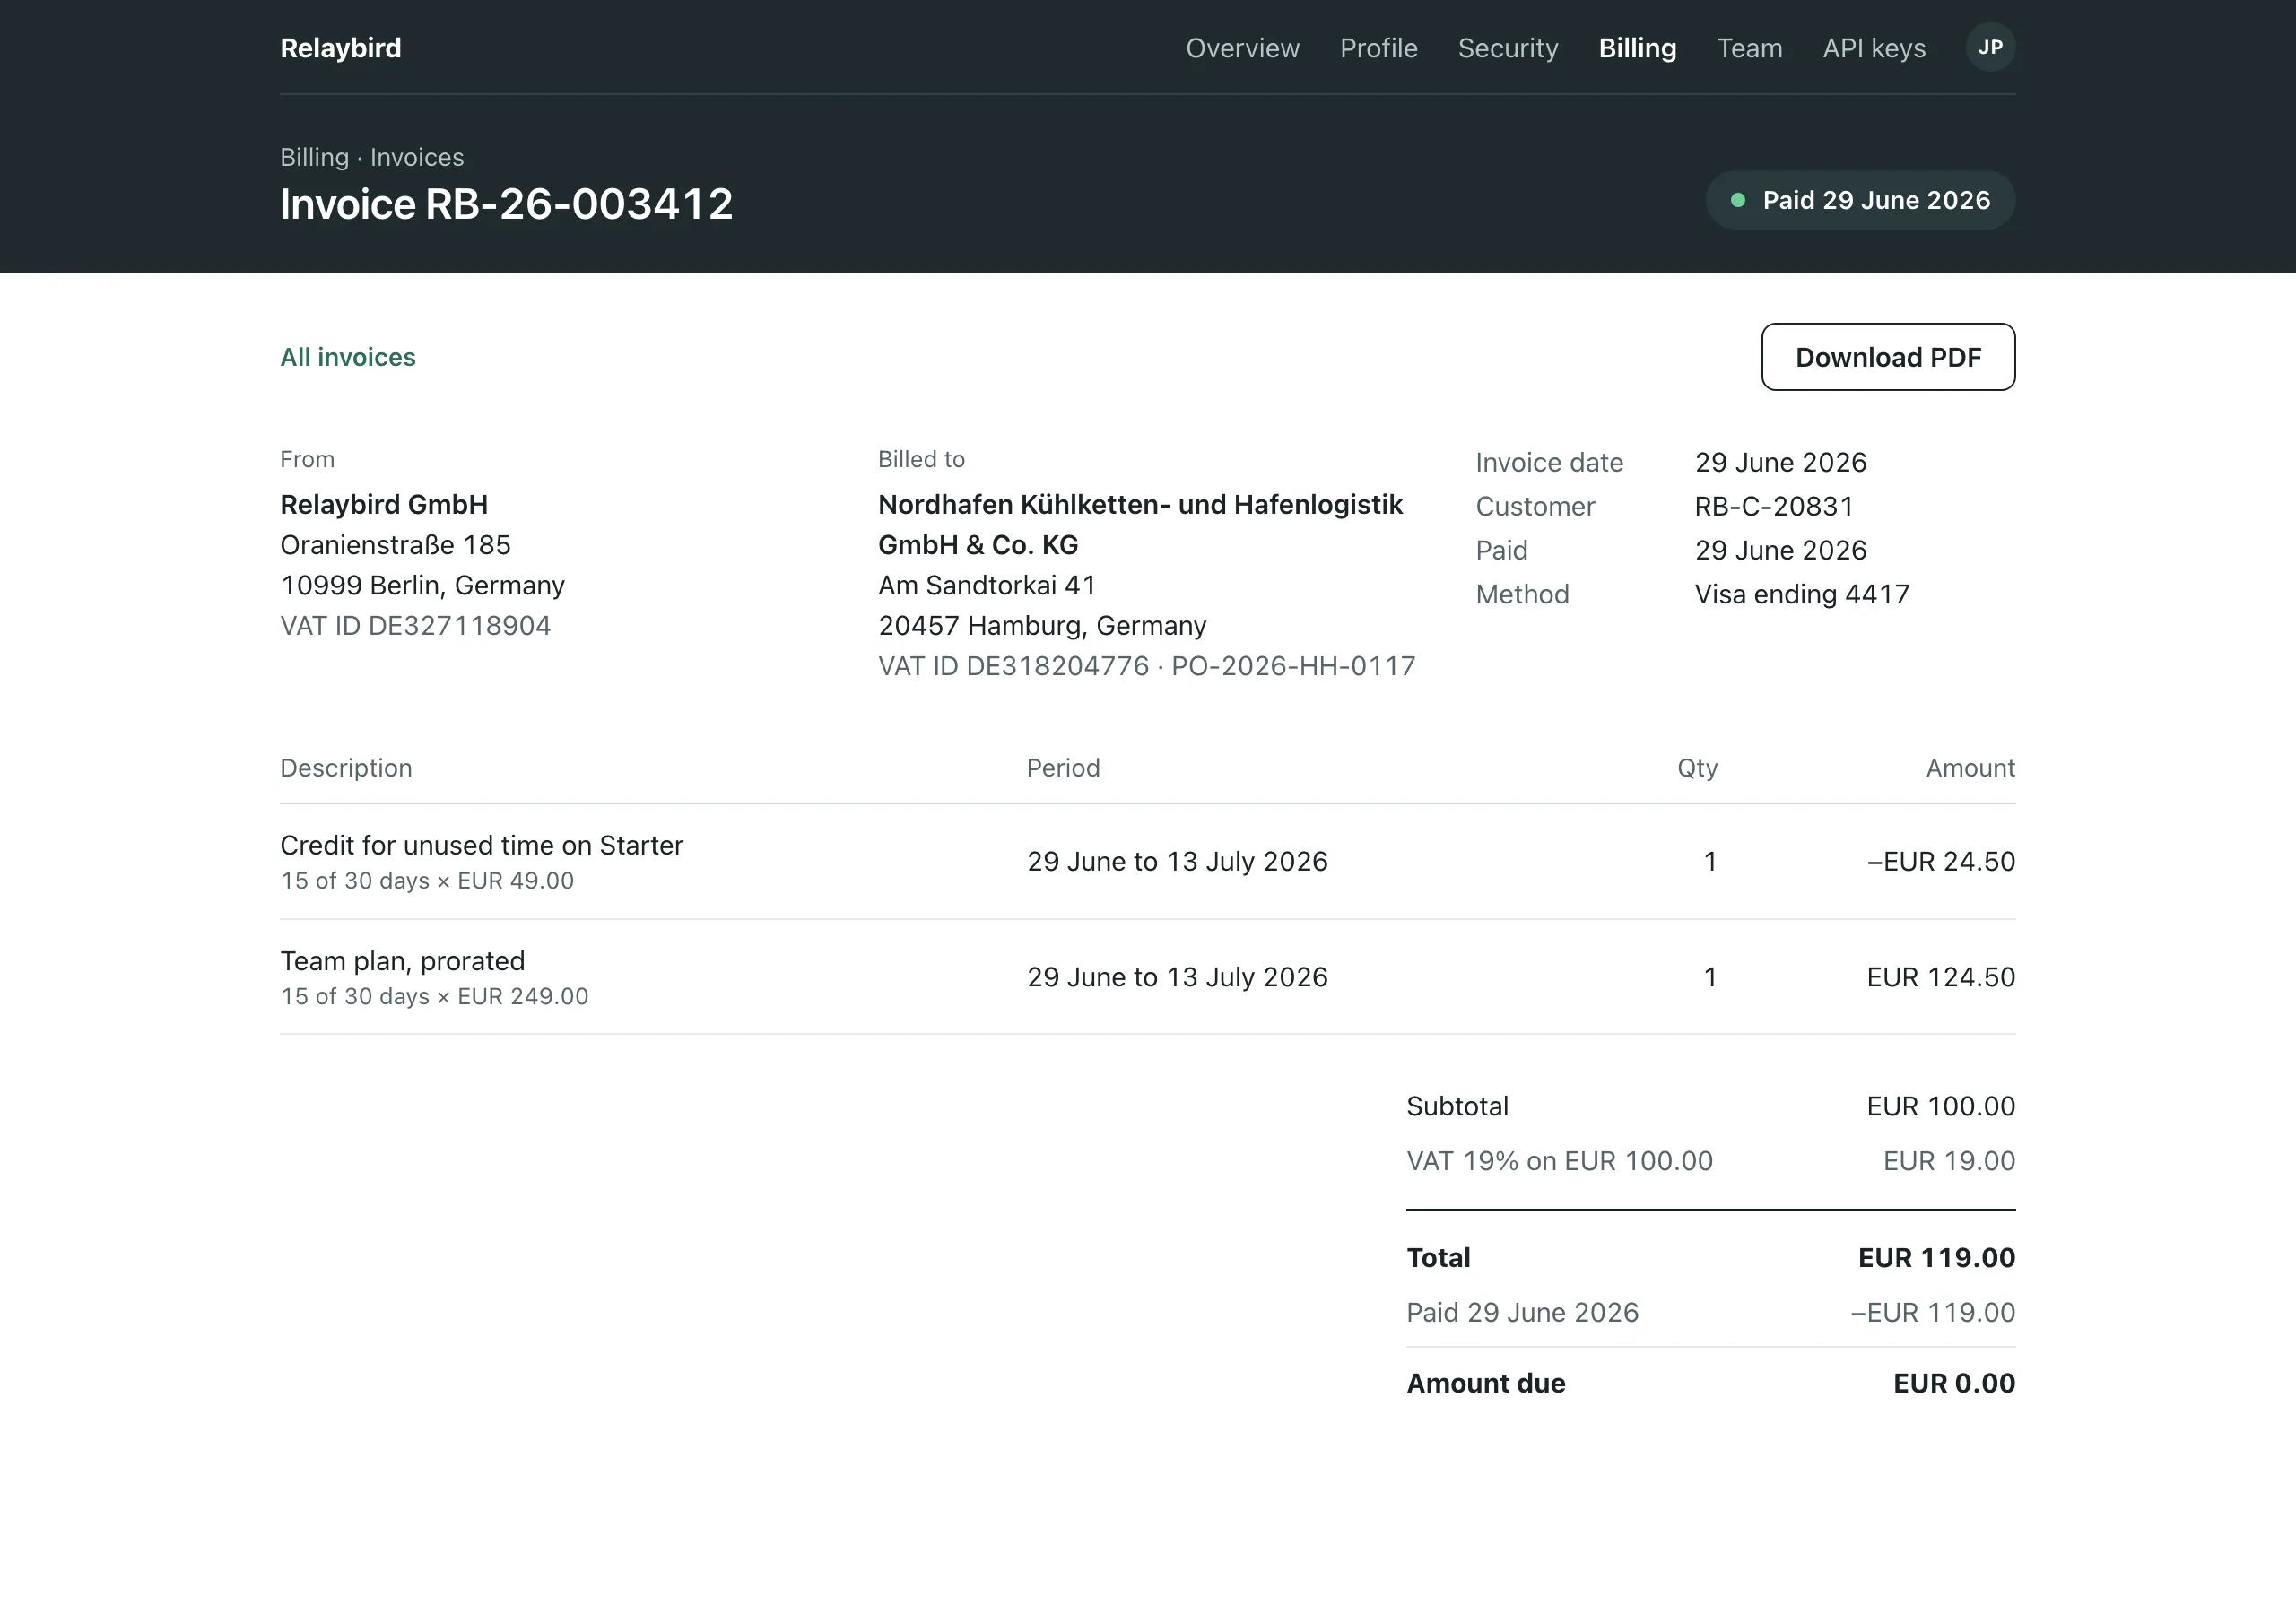
Task: Go to the Overview tab
Action: 1242,48
